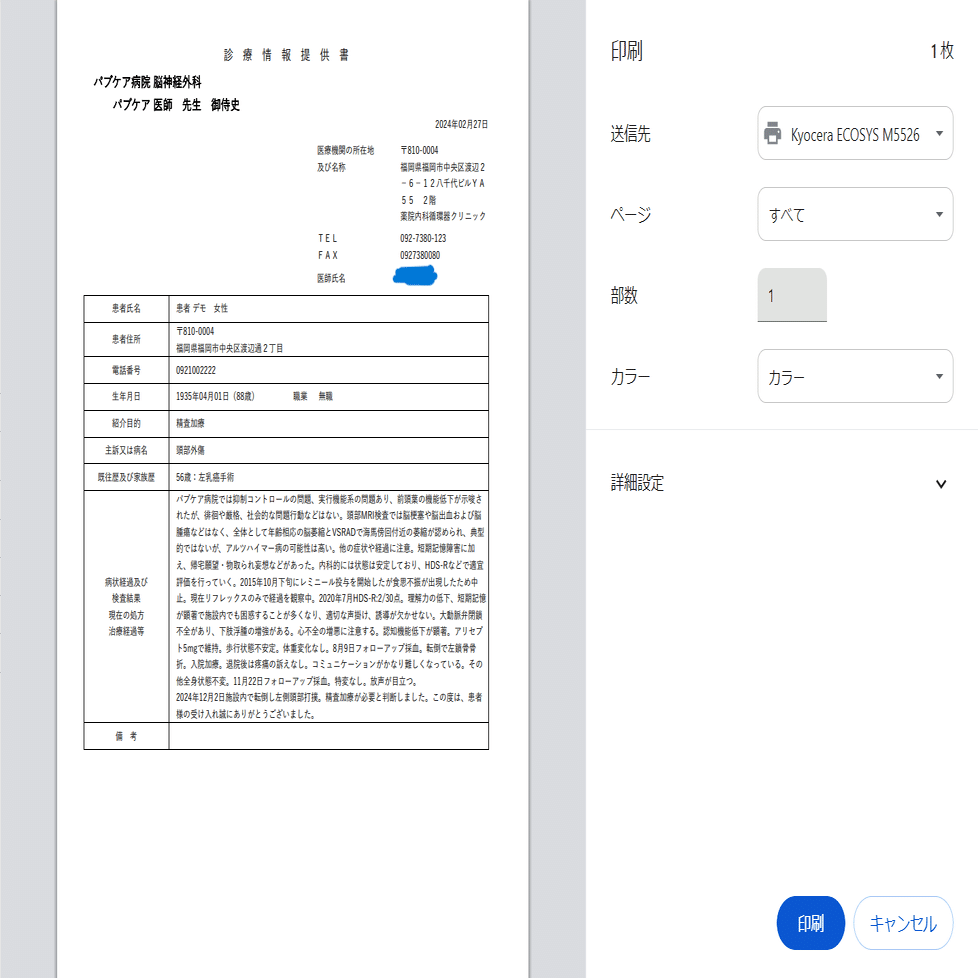
Task: Click the blue 印刷 button to print
Action: [x=810, y=923]
